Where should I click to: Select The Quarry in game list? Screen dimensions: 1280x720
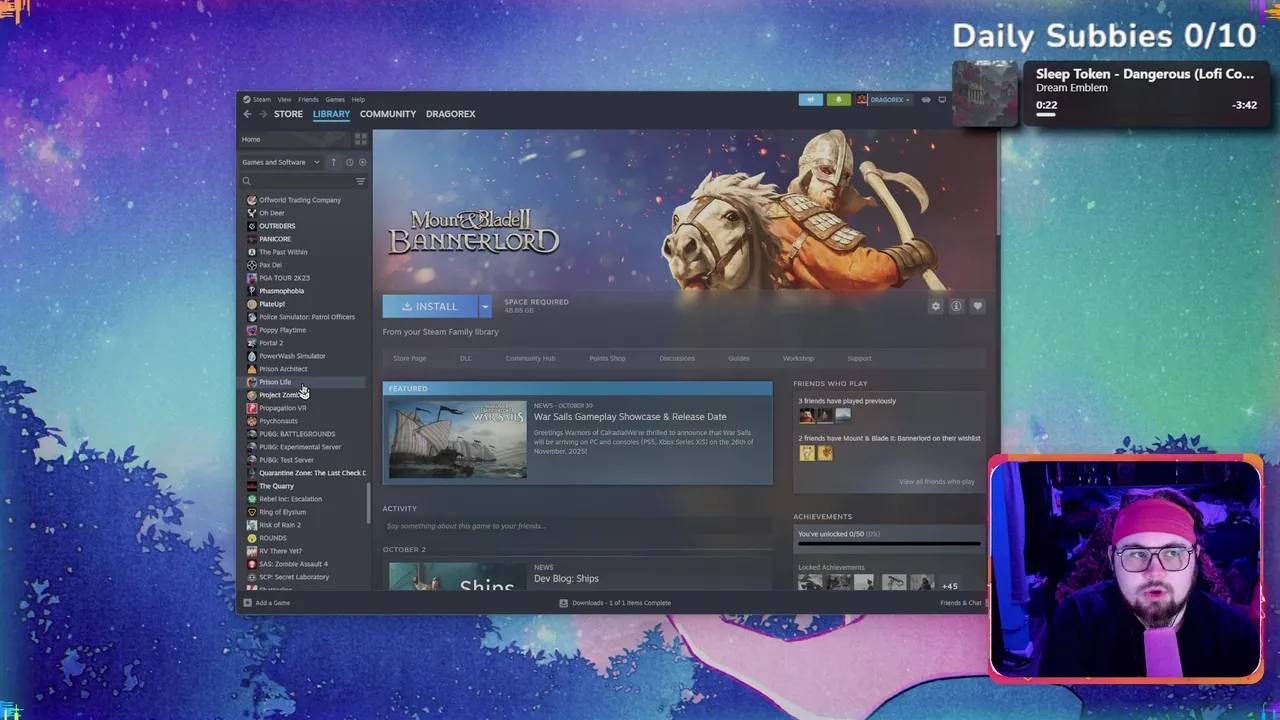pos(276,486)
